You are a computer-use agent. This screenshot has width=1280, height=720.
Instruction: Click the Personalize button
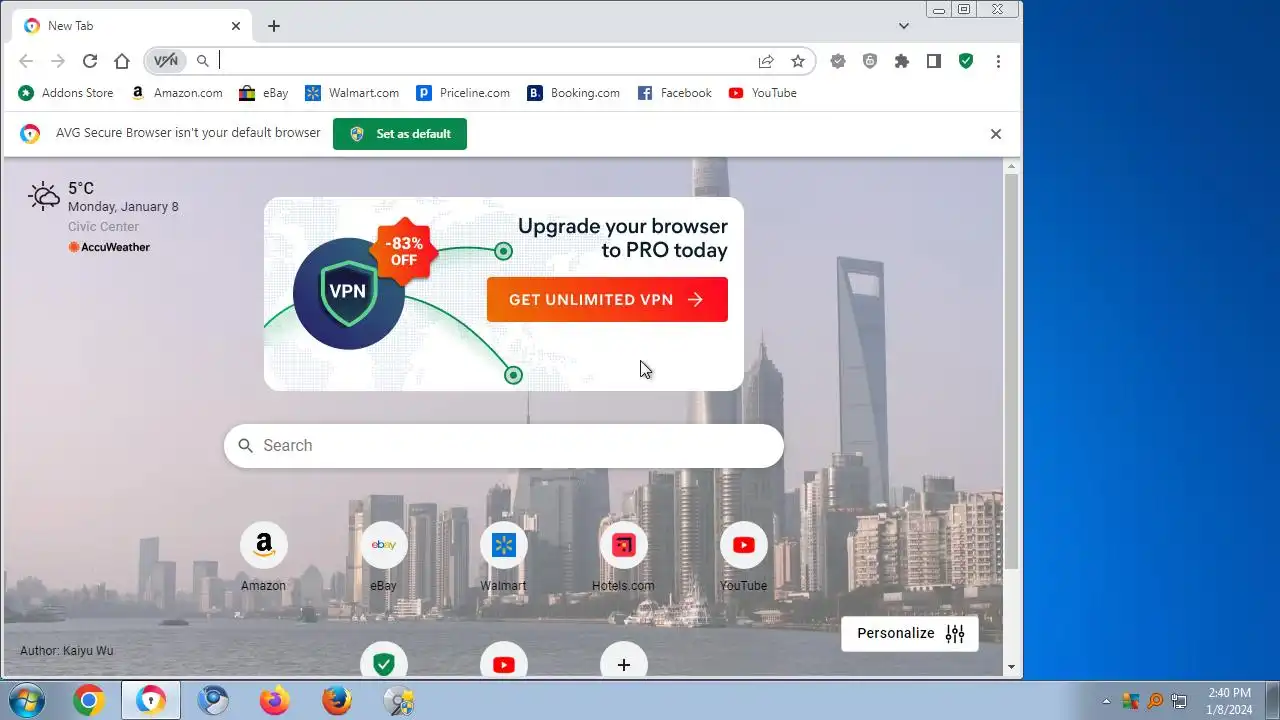(910, 634)
